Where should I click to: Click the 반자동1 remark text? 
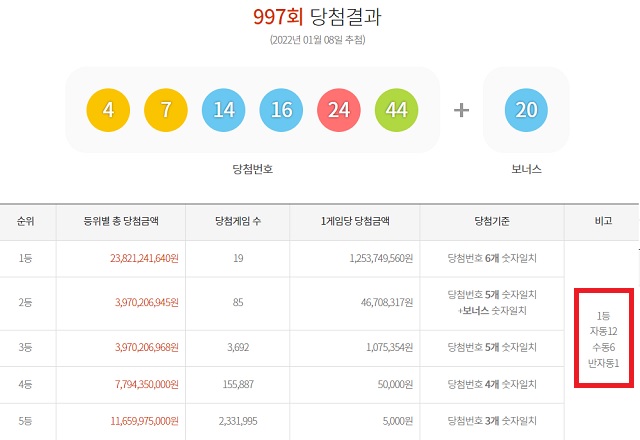(x=603, y=363)
